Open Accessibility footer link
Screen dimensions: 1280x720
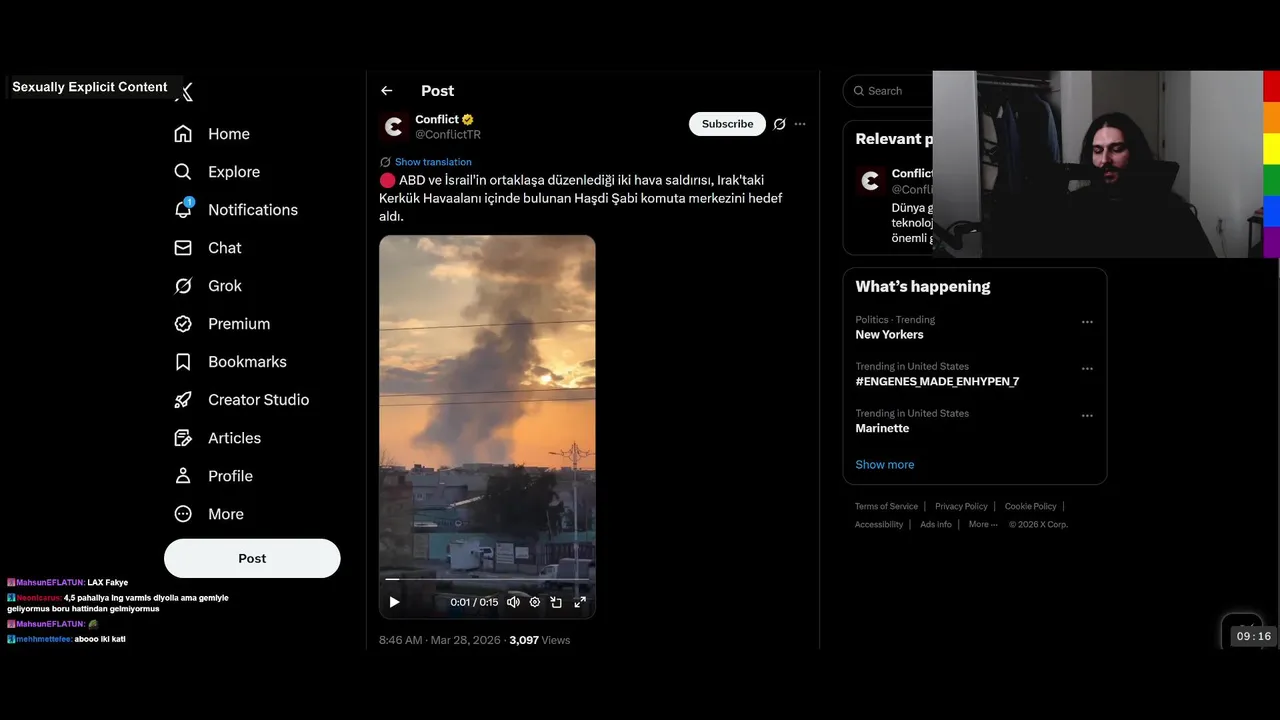click(879, 525)
